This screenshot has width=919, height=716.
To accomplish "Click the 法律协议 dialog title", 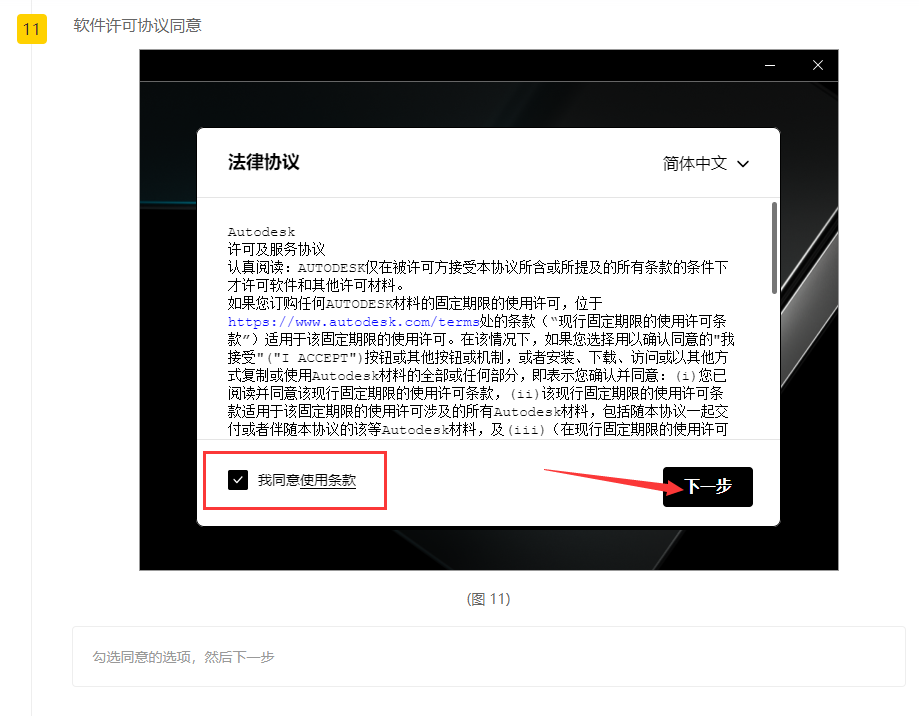I will pos(263,162).
